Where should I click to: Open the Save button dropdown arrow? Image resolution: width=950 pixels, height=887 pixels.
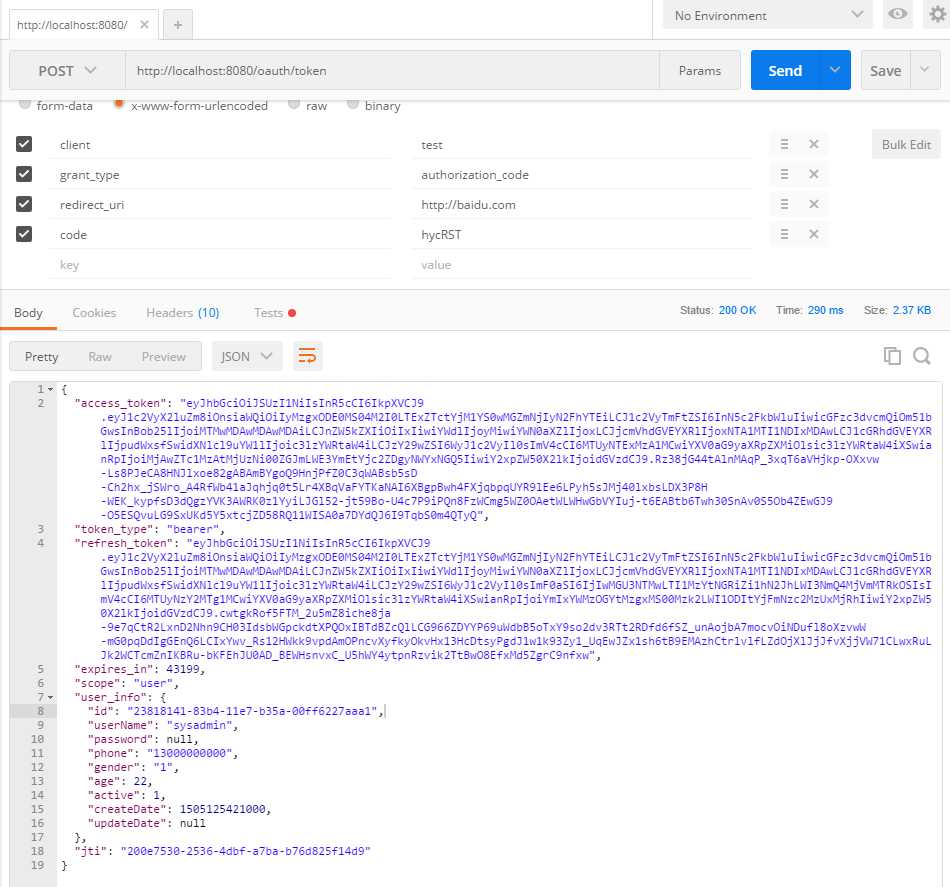925,70
